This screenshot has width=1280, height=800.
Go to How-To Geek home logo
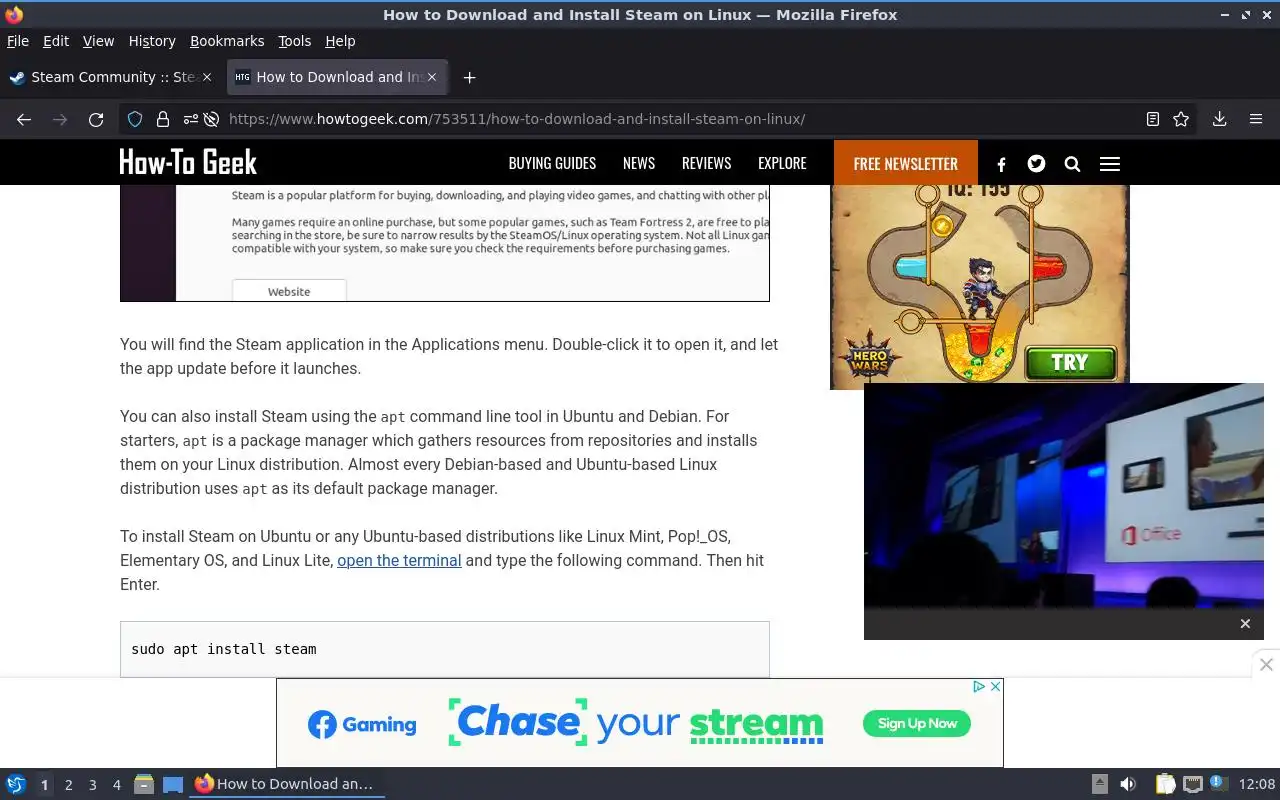click(188, 162)
